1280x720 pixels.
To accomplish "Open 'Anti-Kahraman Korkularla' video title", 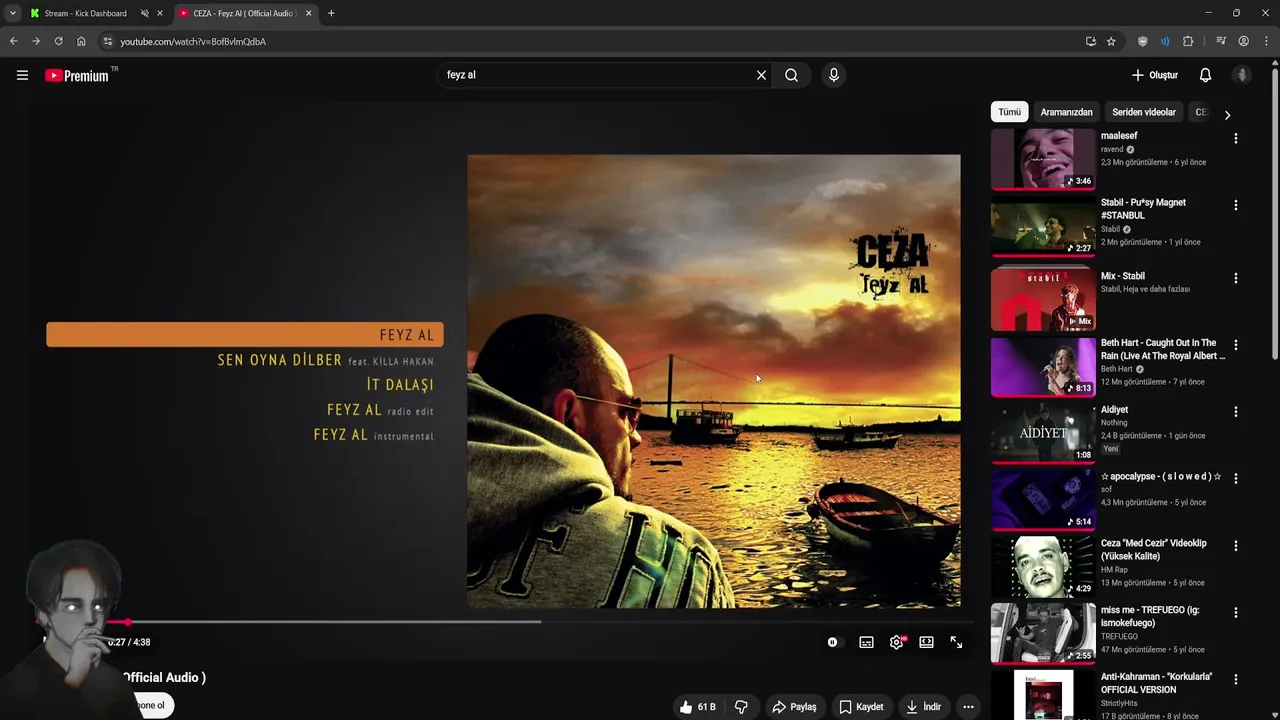I will coord(1157,683).
